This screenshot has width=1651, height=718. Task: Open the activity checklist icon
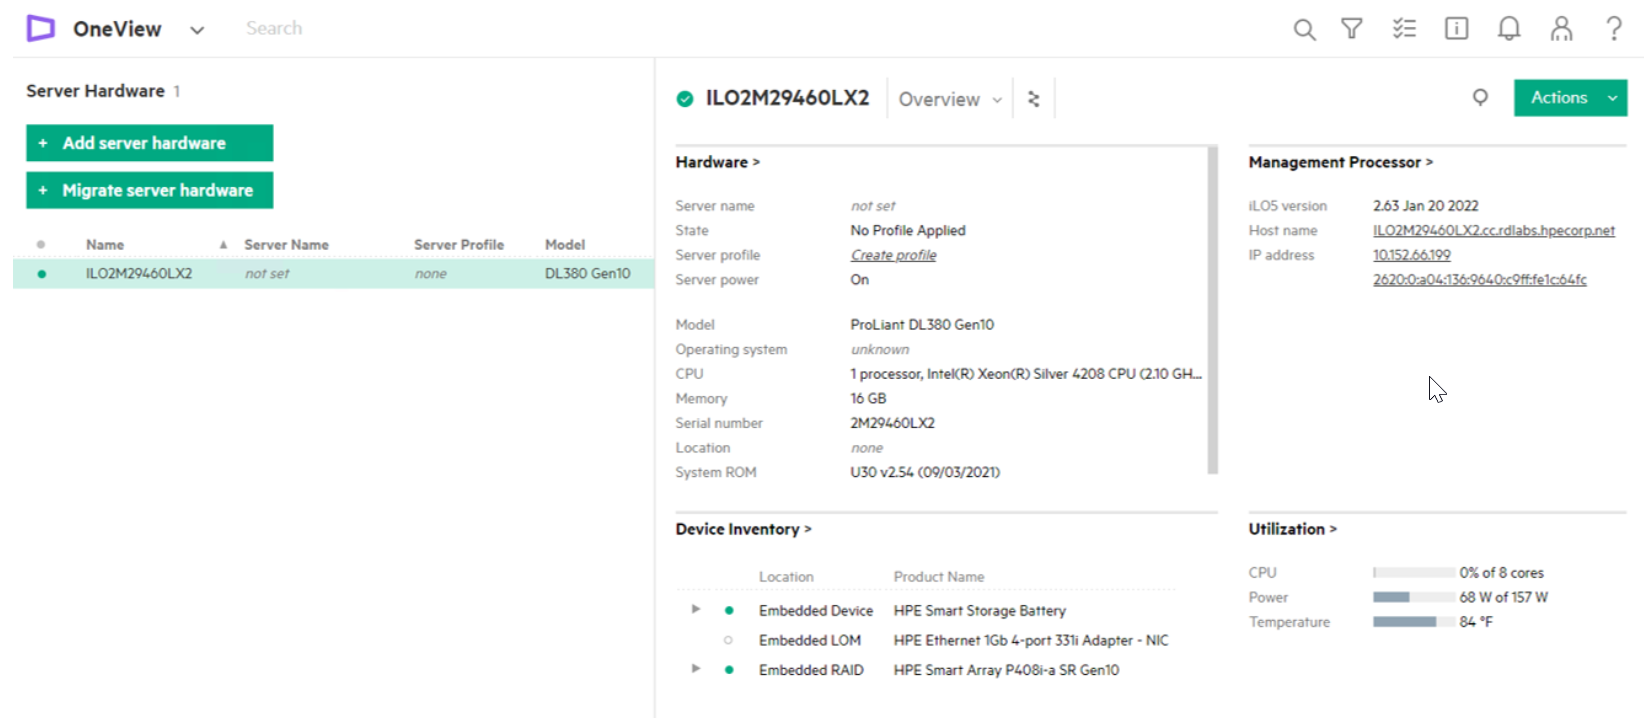coord(1404,28)
